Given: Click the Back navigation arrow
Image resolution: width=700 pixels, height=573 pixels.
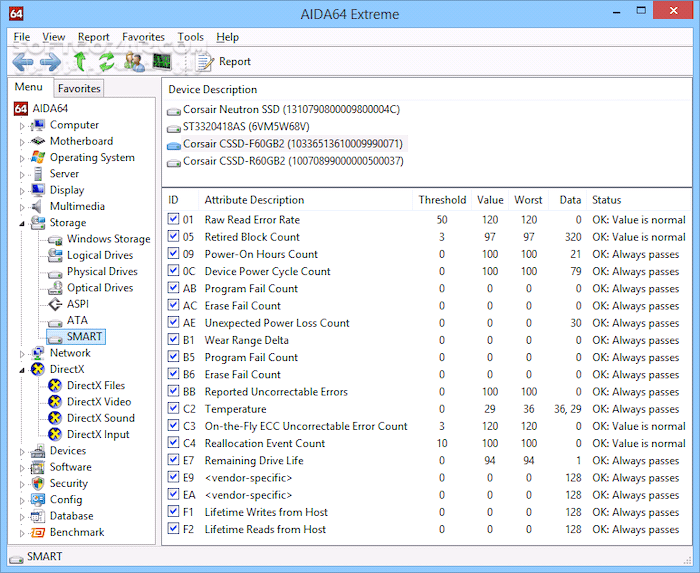Looking at the screenshot, I should (22, 62).
